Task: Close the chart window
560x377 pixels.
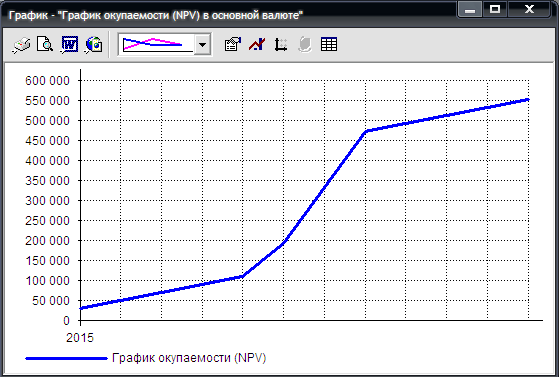Action: 529,9
